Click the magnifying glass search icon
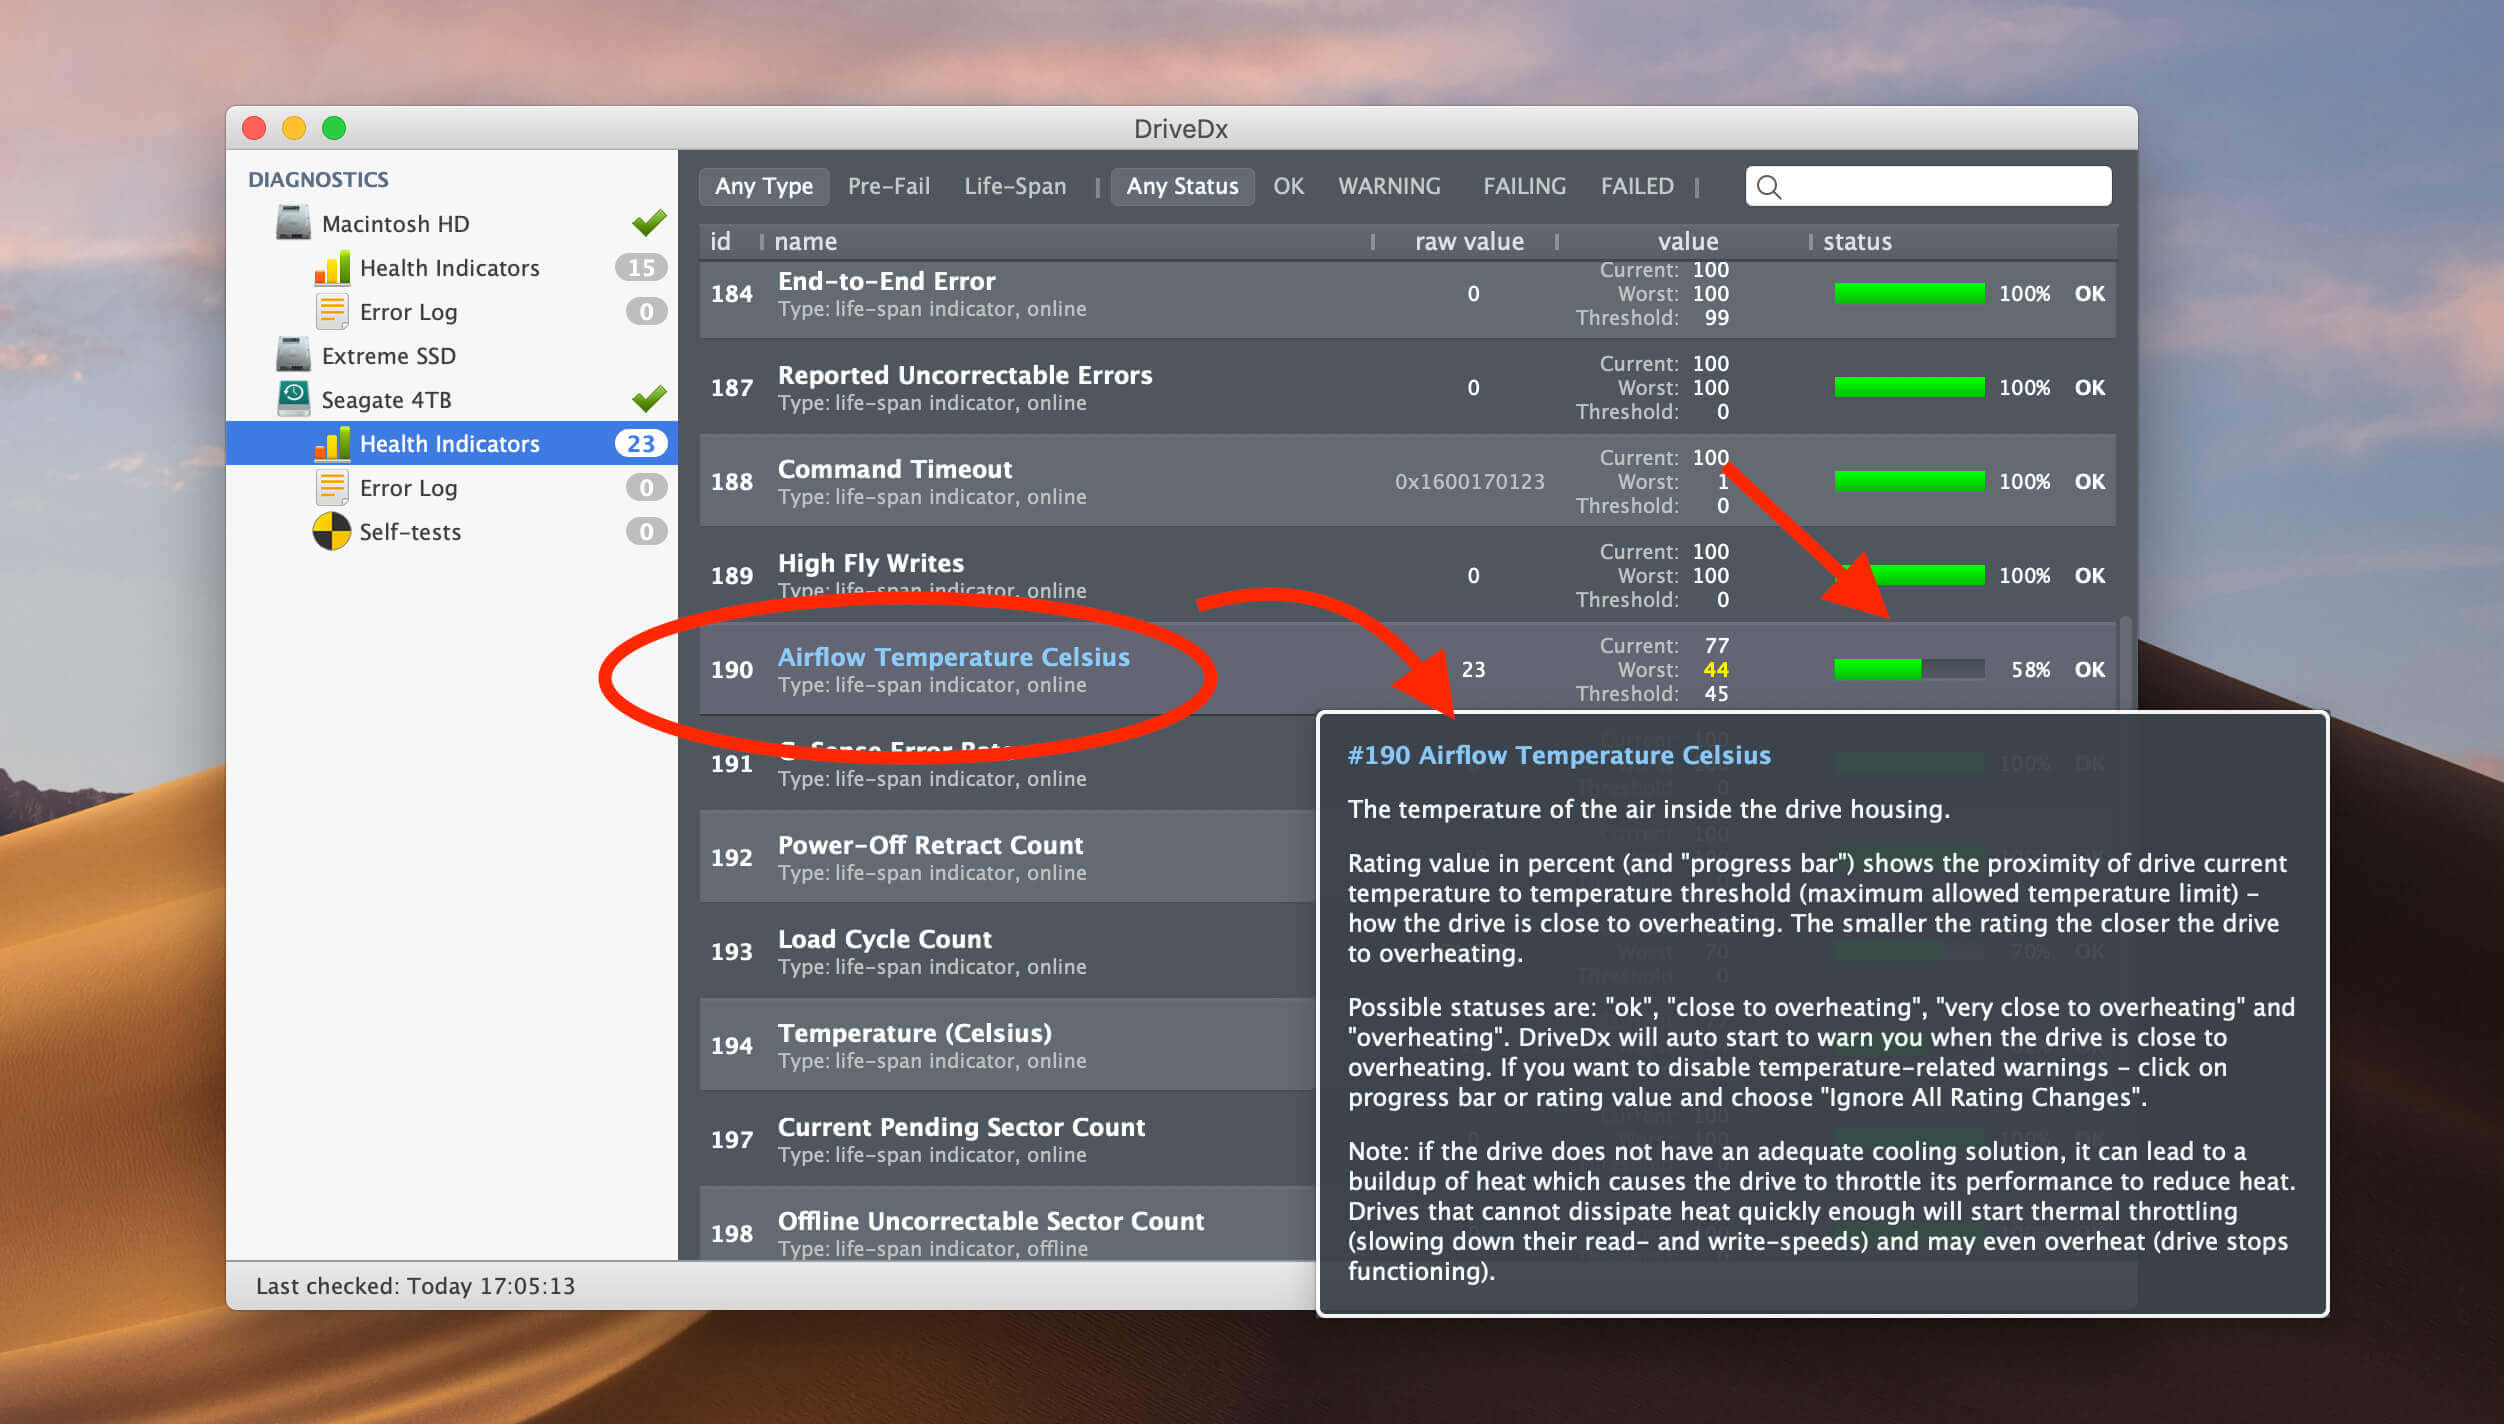This screenshot has width=2504, height=1424. pyautogui.click(x=1768, y=187)
